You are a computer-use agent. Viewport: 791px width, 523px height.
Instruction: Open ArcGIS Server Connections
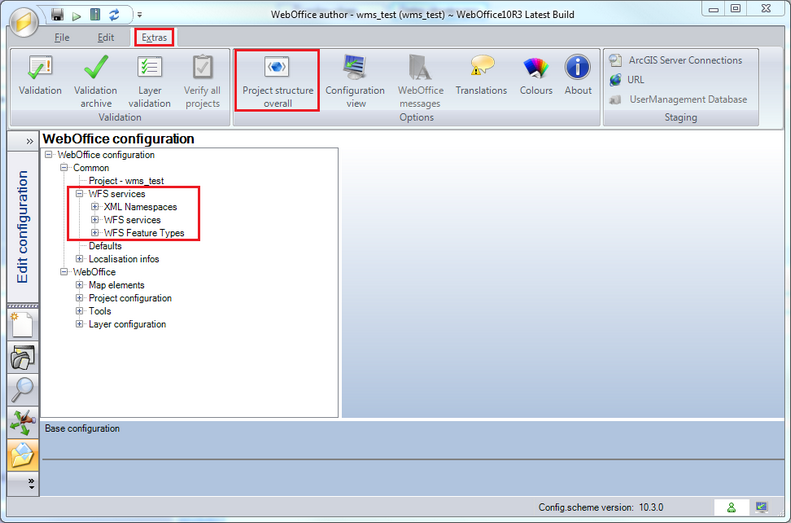click(x=676, y=61)
